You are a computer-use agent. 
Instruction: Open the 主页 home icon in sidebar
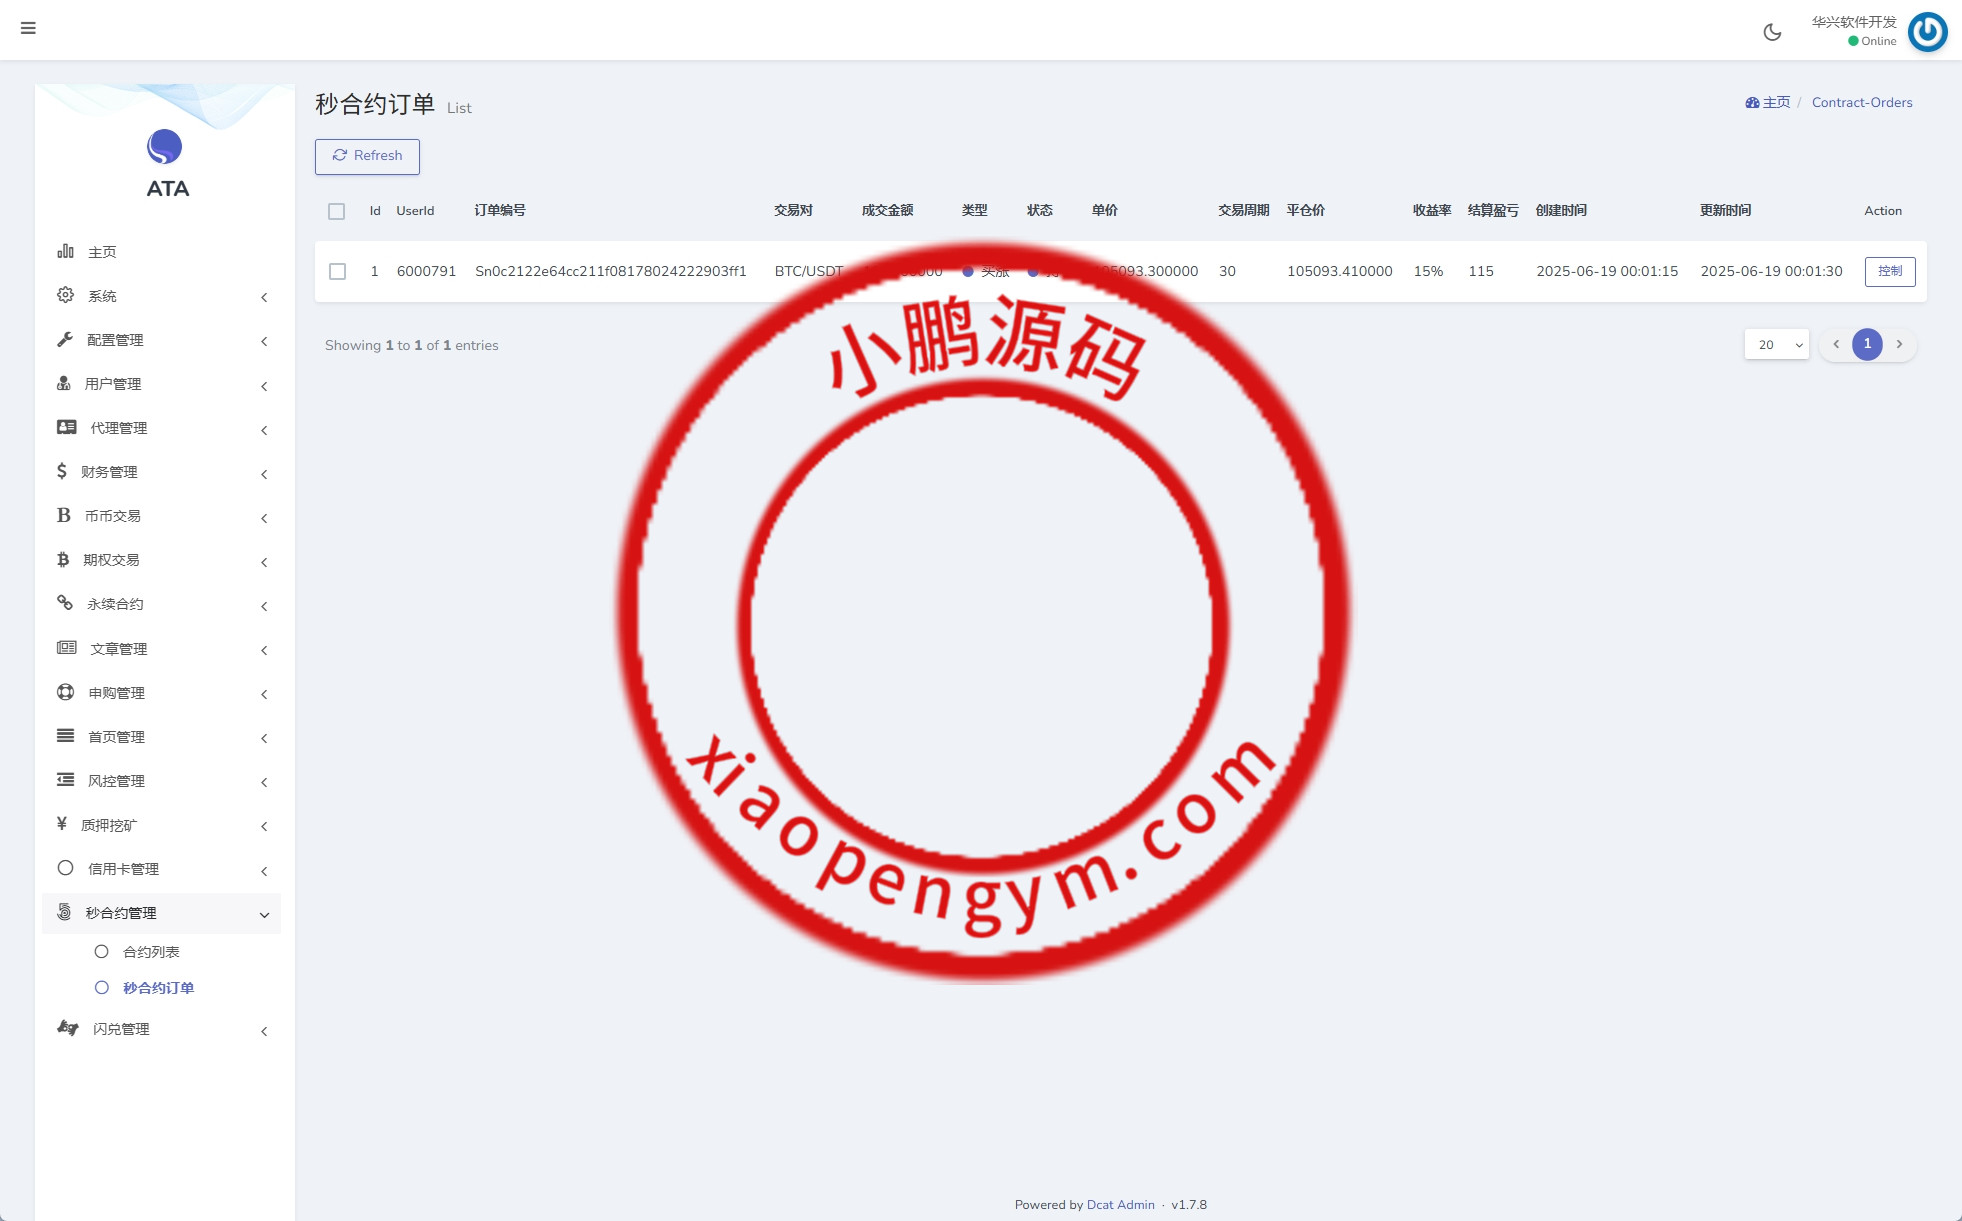(64, 251)
